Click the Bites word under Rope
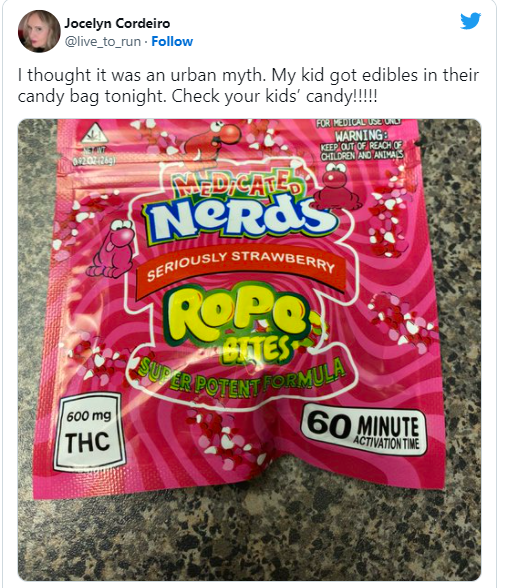The height and width of the screenshot is (588, 507). [x=255, y=350]
